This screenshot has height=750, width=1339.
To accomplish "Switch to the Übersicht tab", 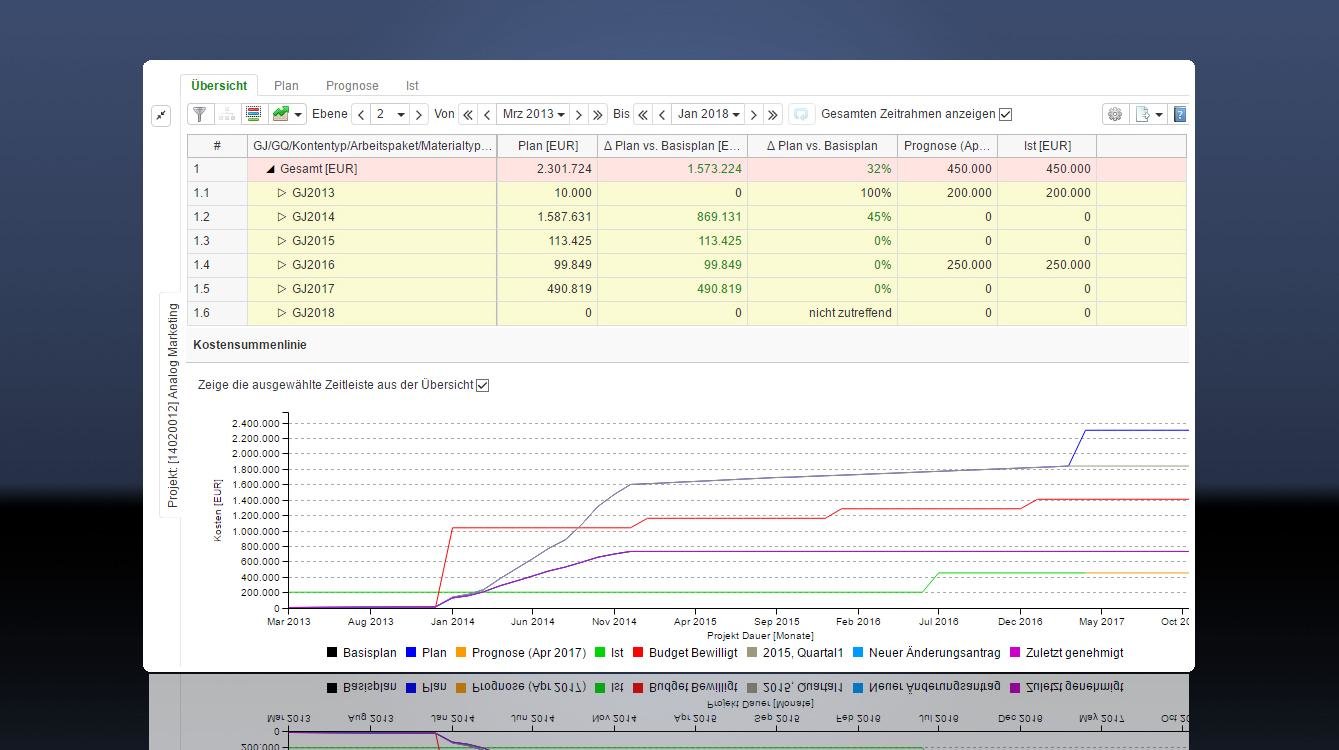I will coord(219,86).
